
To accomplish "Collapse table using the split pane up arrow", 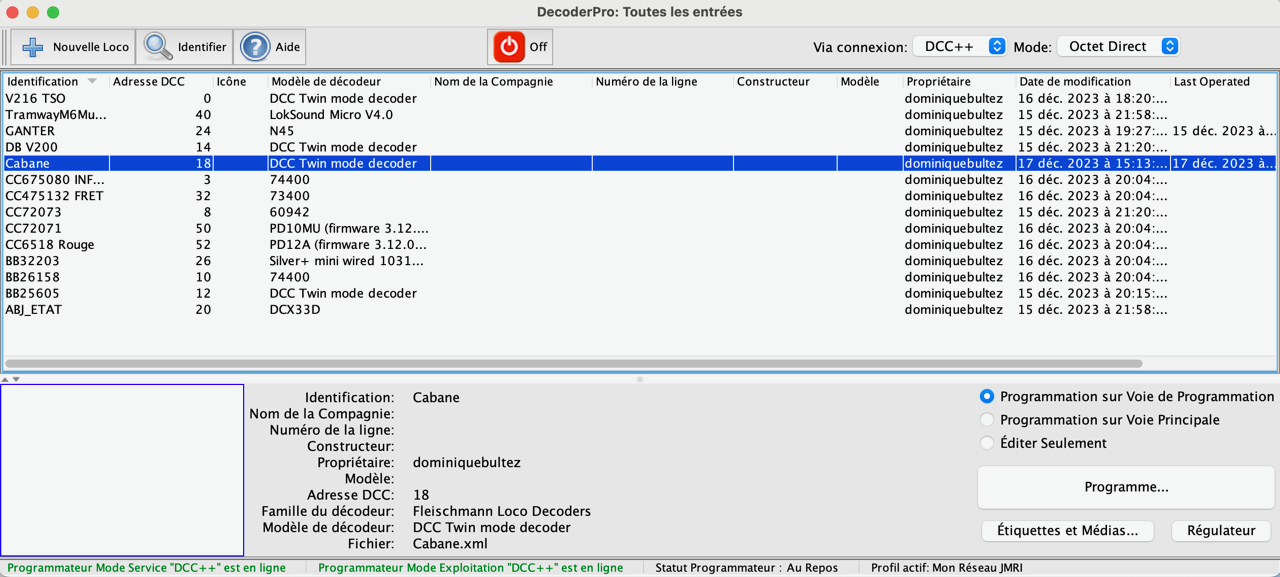I will 5,379.
